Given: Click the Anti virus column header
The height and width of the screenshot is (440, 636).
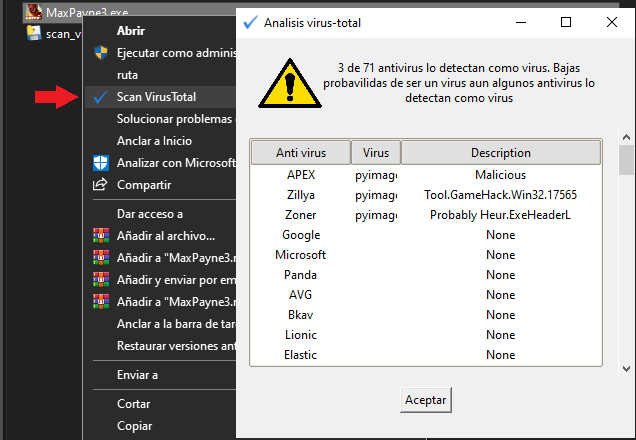Looking at the screenshot, I should [x=301, y=152].
